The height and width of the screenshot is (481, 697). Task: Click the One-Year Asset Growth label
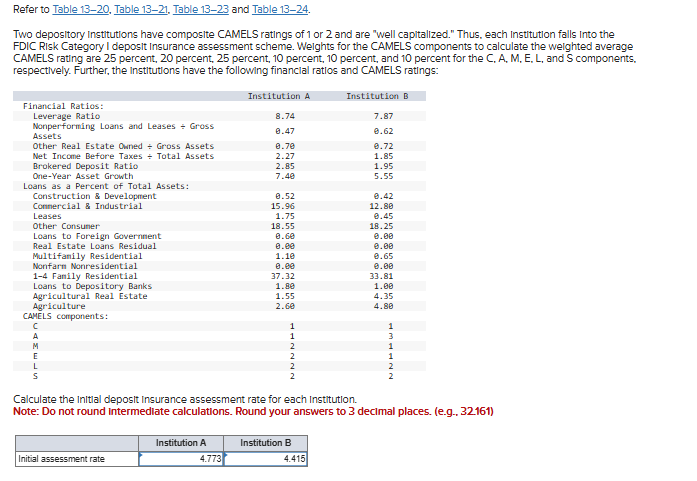(83, 176)
